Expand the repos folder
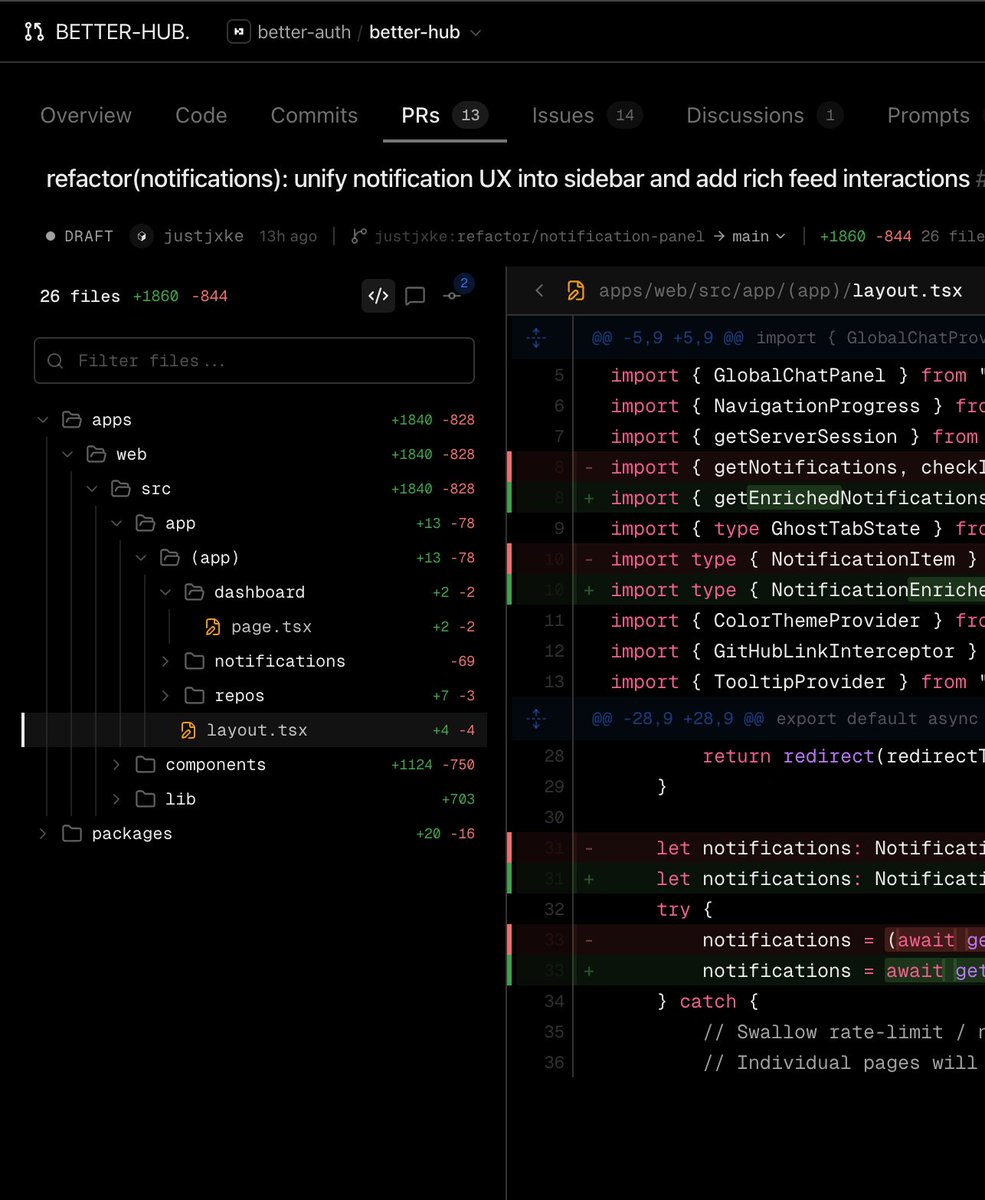The height and width of the screenshot is (1200, 985). (166, 696)
